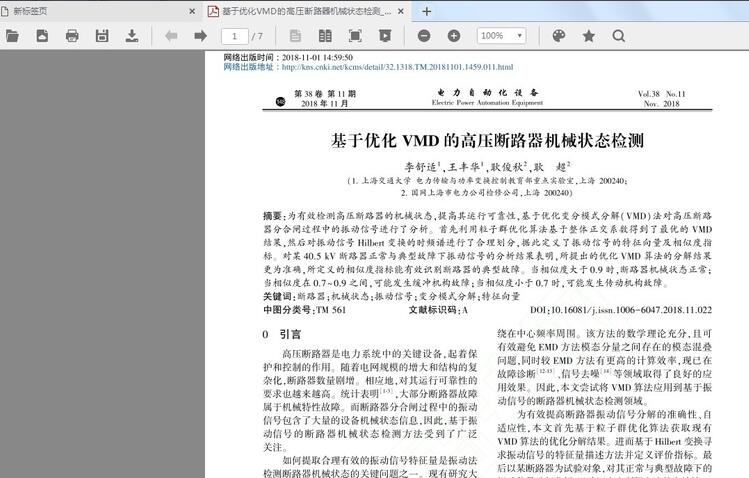Open the color theme palette

559,36
